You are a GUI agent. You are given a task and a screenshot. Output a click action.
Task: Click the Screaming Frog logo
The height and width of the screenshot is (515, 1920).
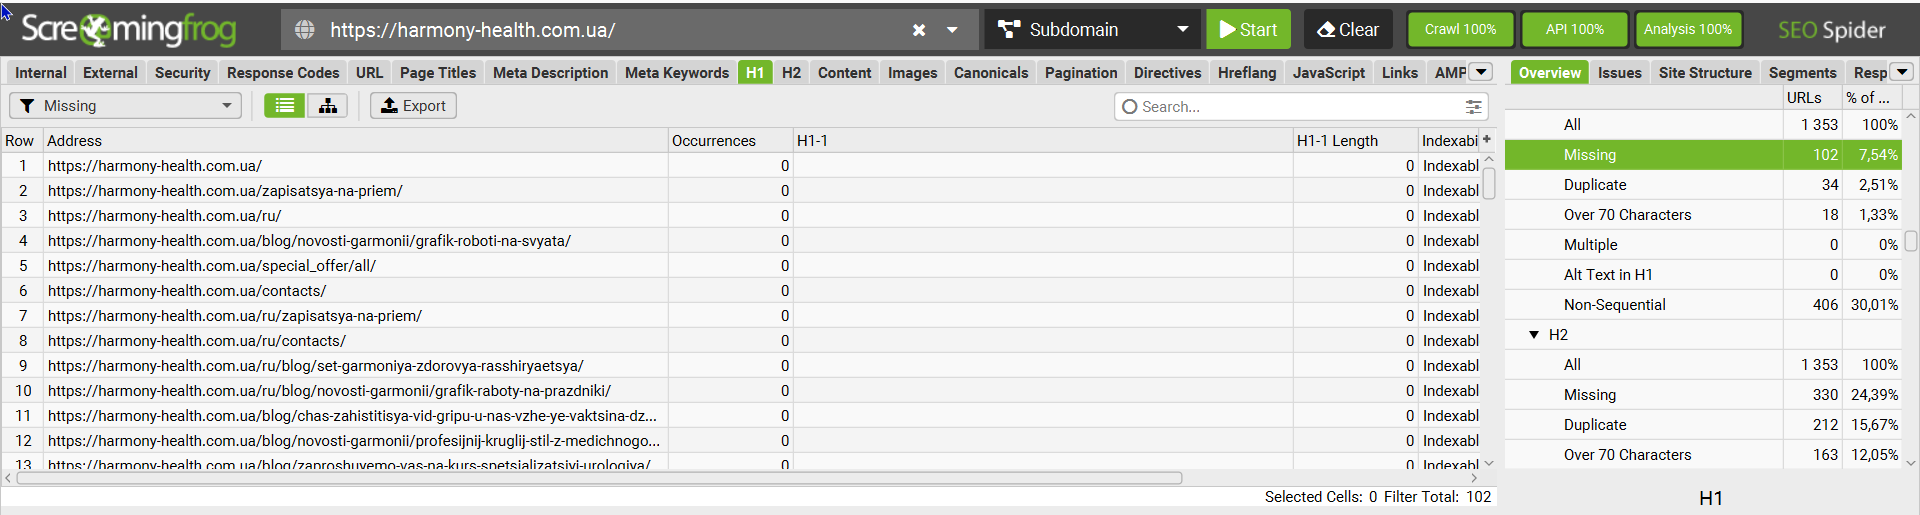click(x=129, y=30)
